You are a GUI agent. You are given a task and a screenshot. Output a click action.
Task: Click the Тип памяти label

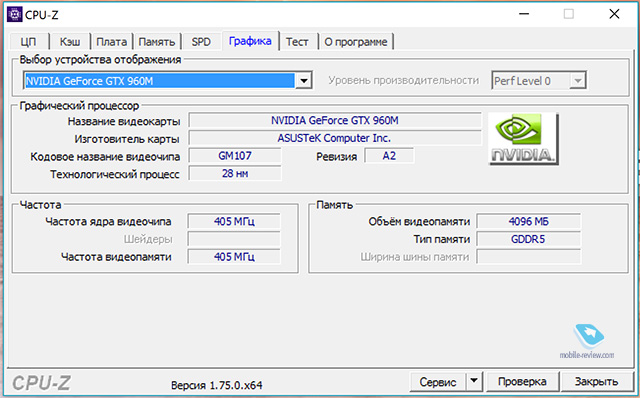[x=442, y=239]
